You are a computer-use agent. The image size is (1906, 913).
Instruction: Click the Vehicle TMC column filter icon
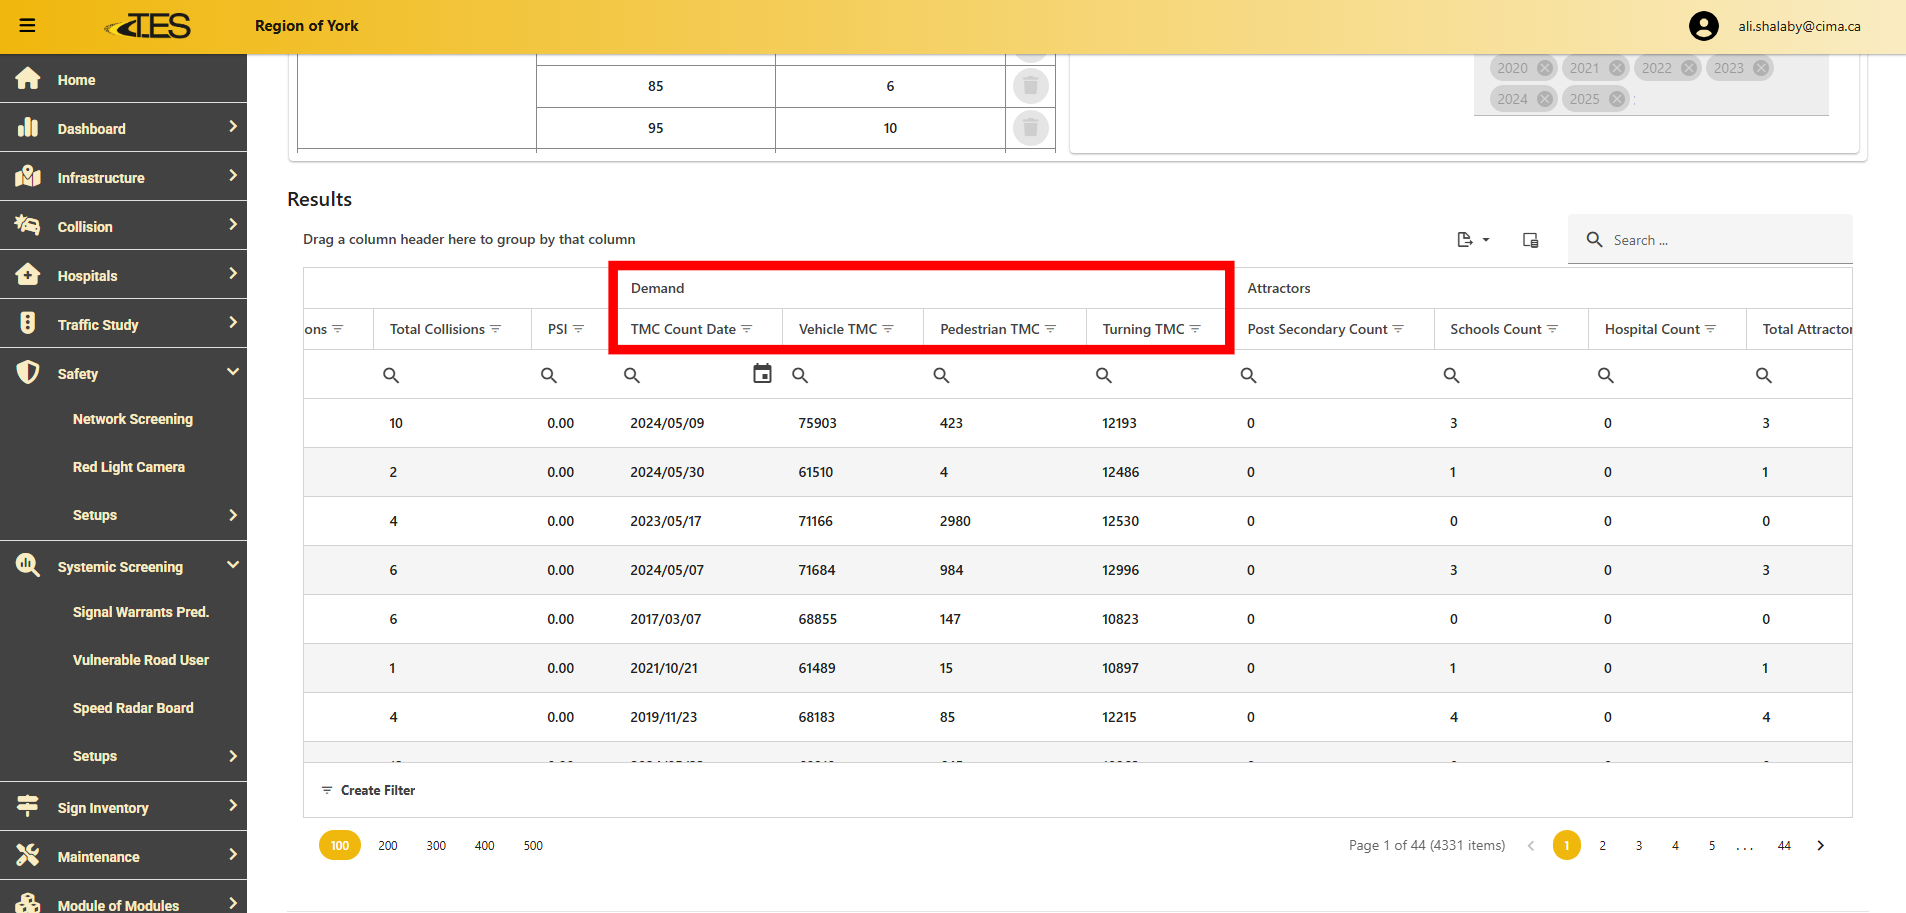[x=888, y=329]
